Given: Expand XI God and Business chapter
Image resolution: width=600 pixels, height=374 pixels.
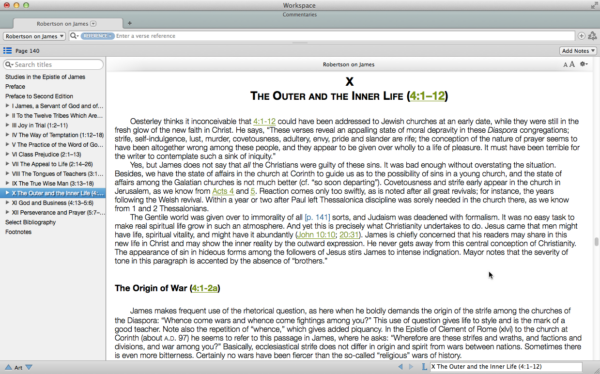Looking at the screenshot, I should coord(7,203).
